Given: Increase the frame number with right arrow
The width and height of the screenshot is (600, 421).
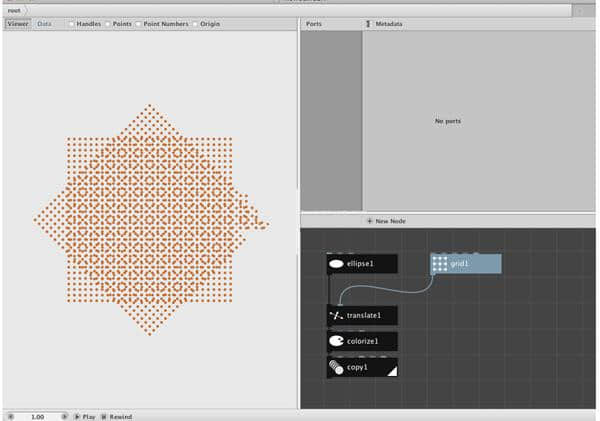Looking at the screenshot, I should [64, 416].
